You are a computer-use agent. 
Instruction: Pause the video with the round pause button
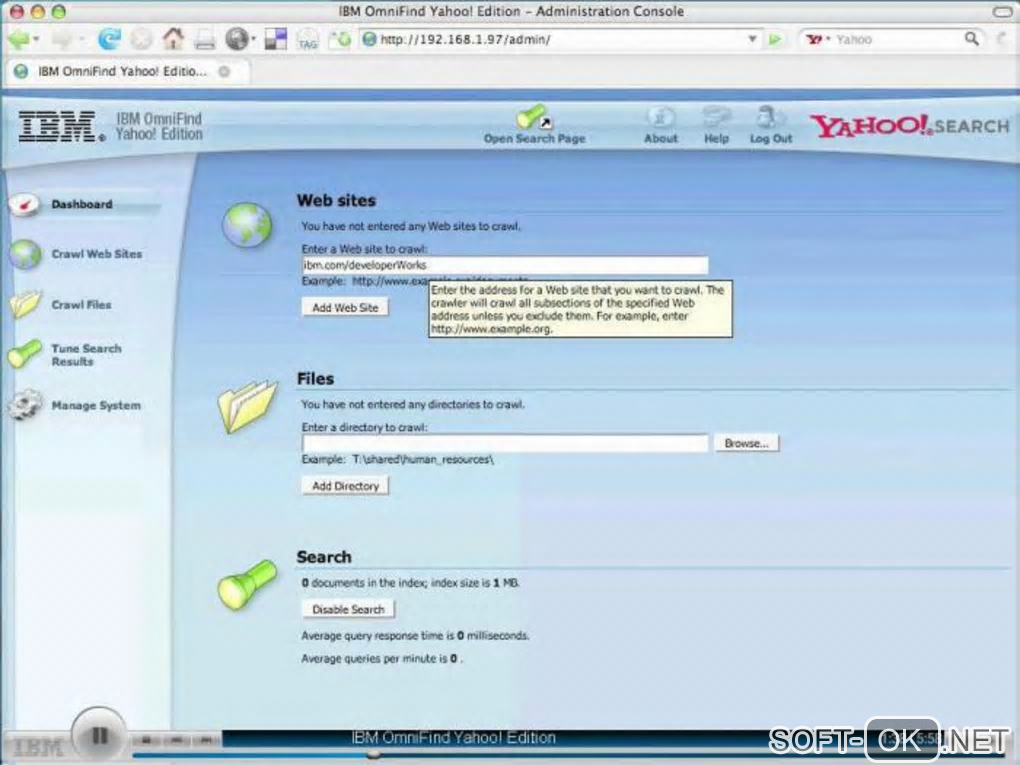(98, 736)
